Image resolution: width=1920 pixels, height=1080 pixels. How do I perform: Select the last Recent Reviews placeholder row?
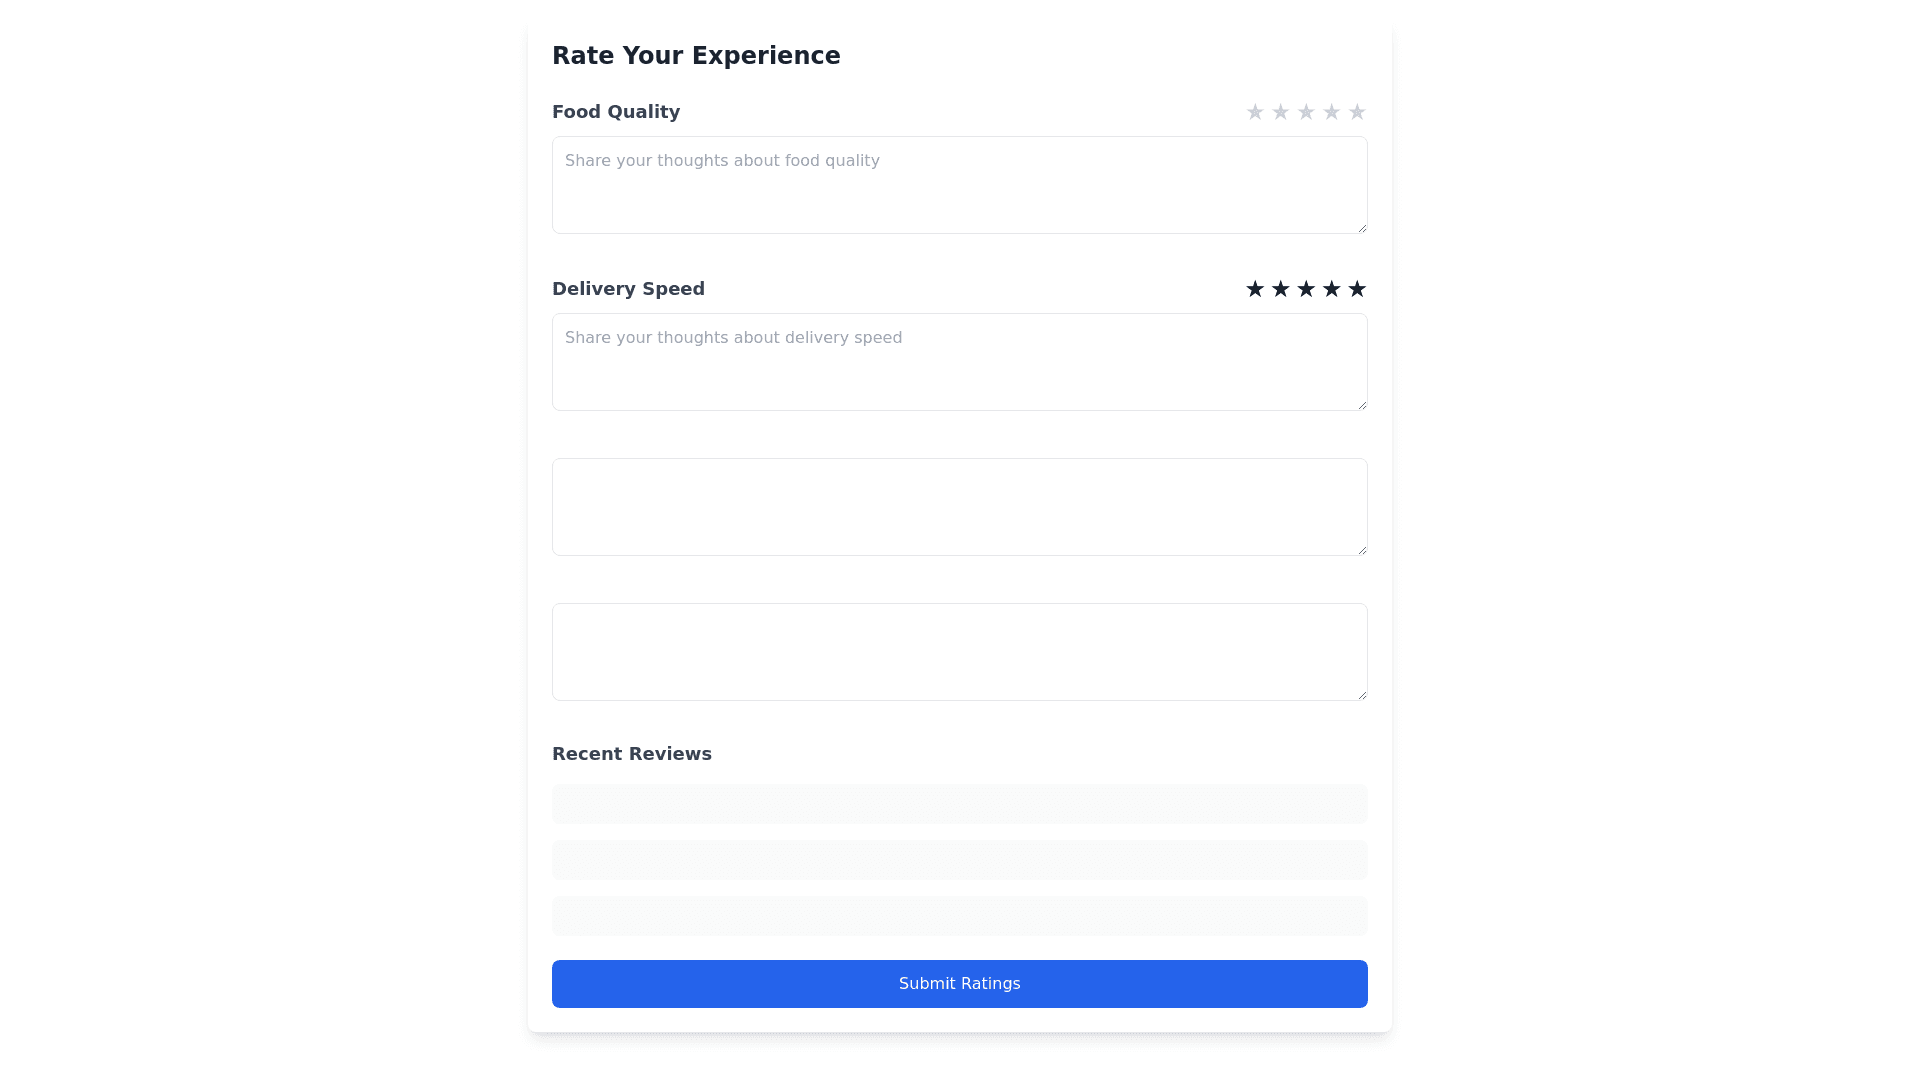[x=959, y=916]
